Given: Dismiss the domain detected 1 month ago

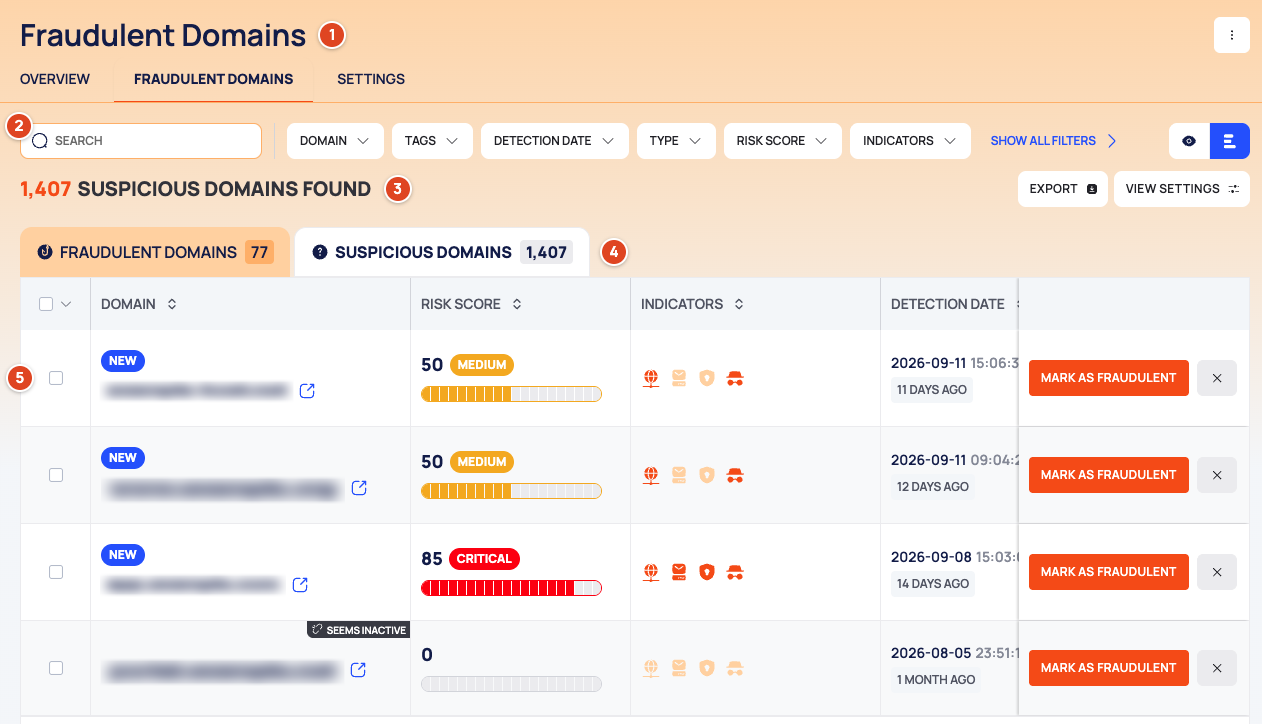Looking at the screenshot, I should [1217, 668].
